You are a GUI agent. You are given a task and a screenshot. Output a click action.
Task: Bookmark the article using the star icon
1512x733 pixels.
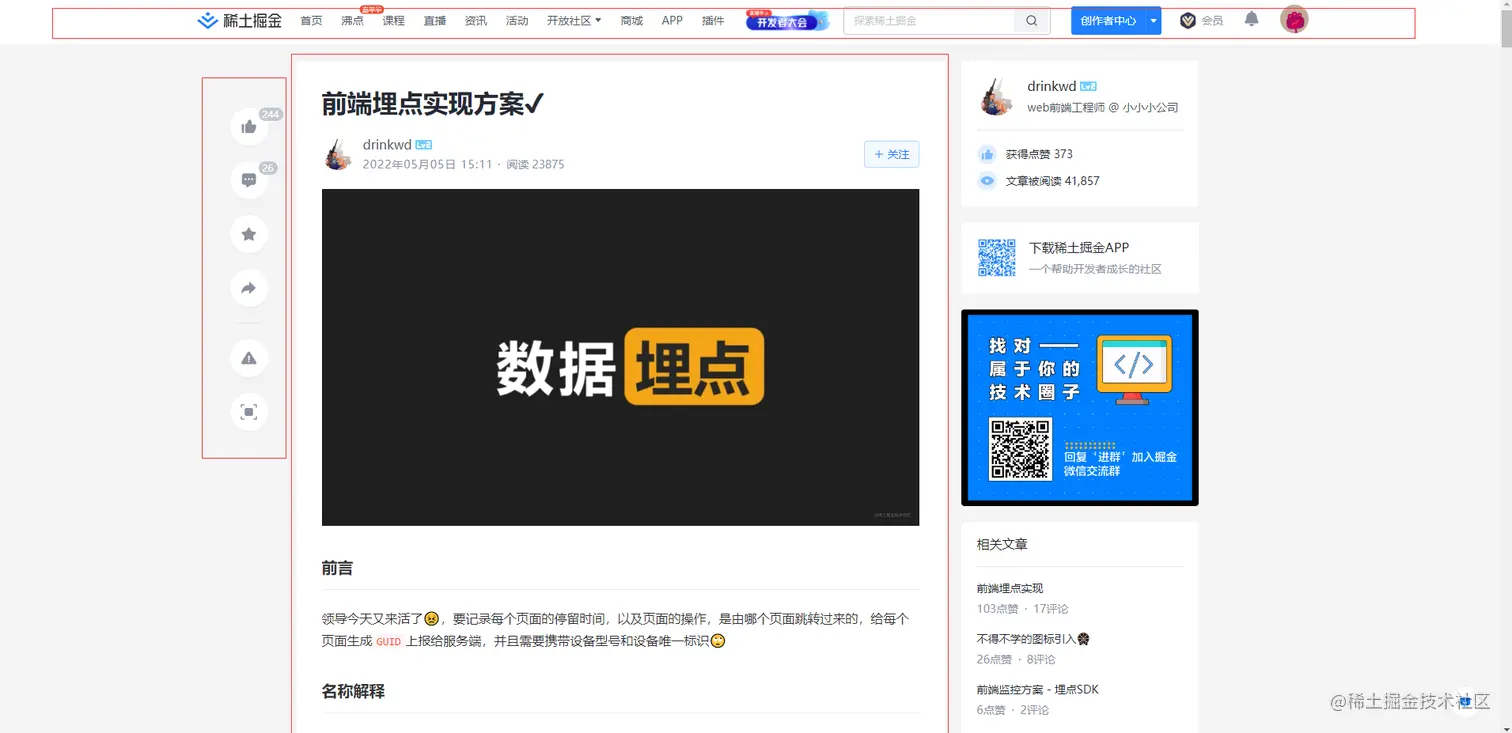coord(248,234)
